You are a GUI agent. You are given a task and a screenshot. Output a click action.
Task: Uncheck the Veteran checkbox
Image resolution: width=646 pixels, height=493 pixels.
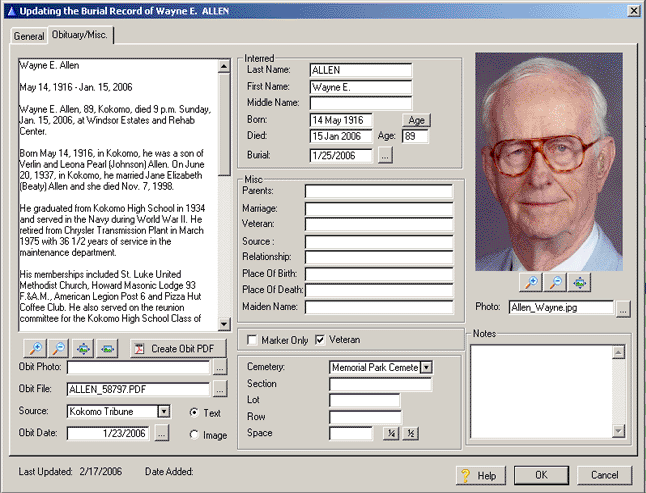point(320,339)
